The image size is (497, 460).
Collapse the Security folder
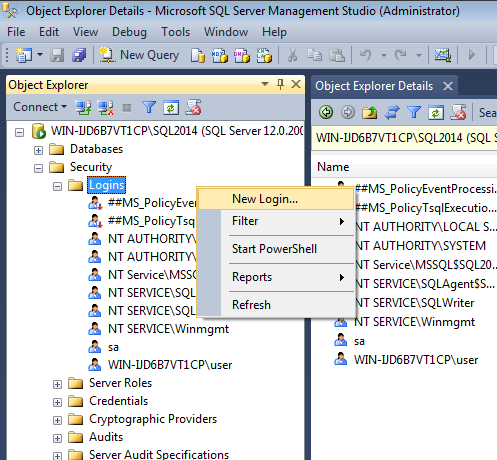coord(38,168)
